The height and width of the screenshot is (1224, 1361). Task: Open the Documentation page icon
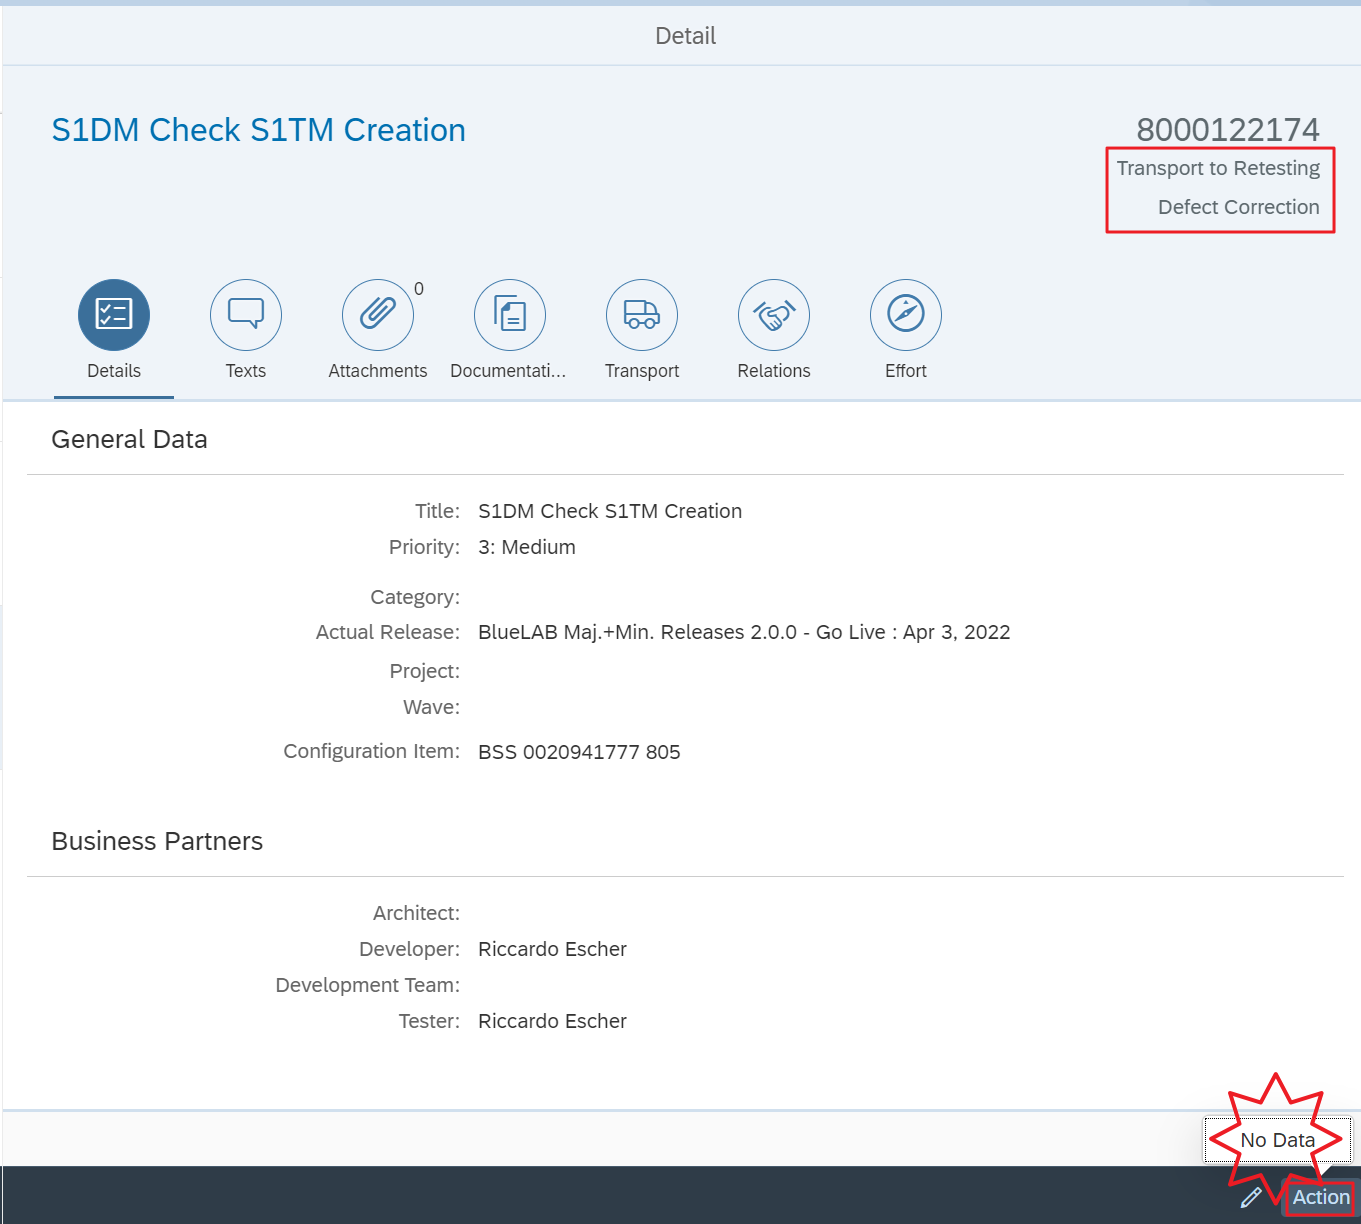tap(510, 314)
